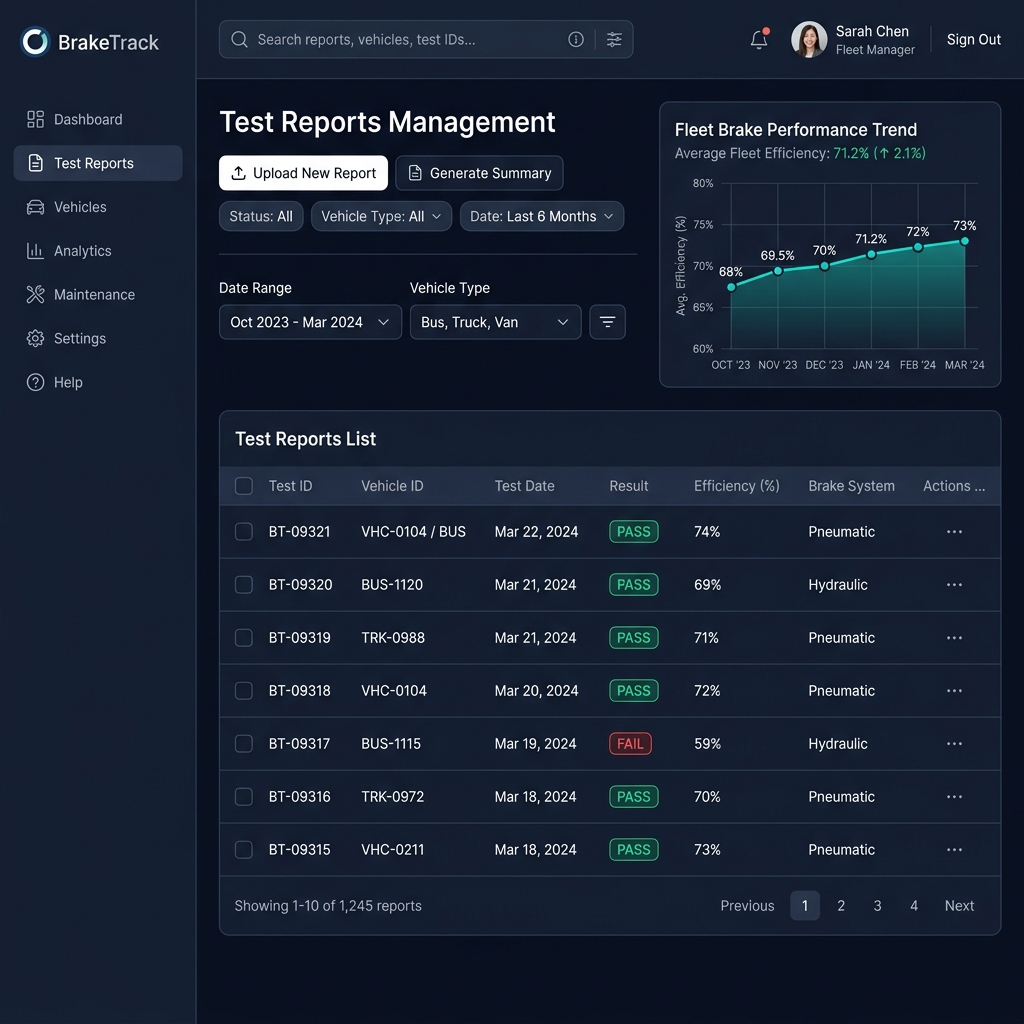Open search filter sliders icon

pyautogui.click(x=614, y=39)
